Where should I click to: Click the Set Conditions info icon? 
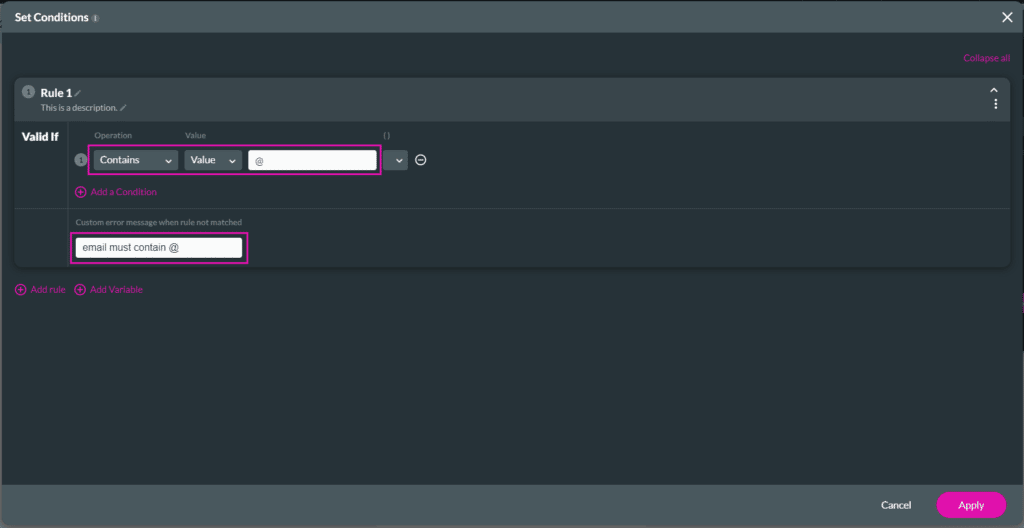pos(96,18)
